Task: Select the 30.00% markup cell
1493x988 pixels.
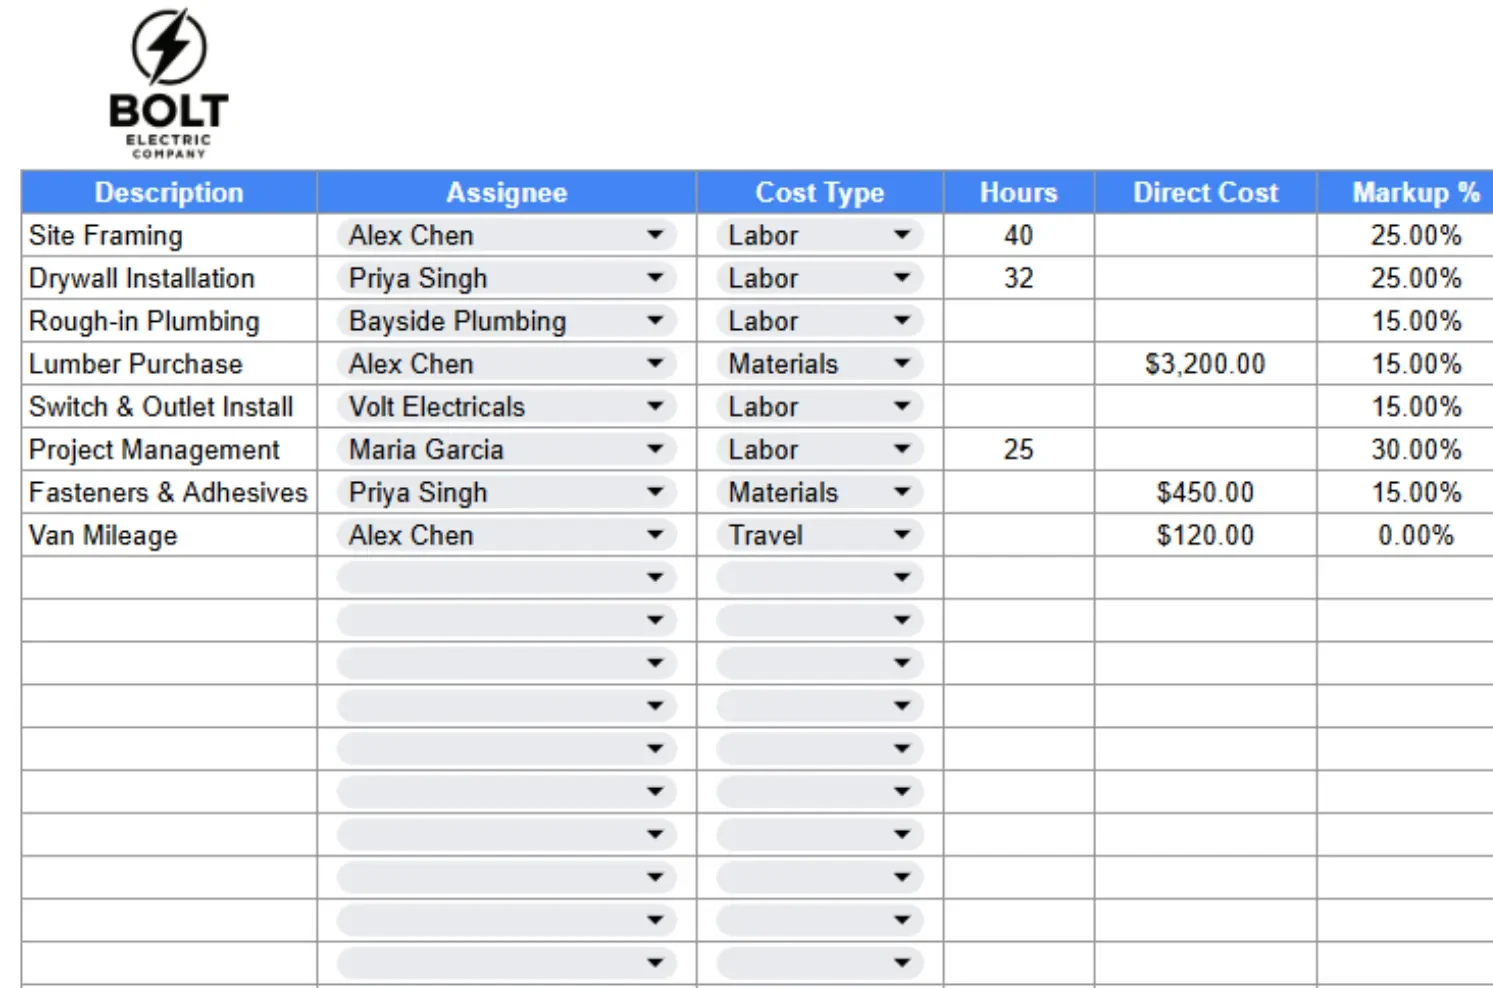Action: pos(1414,450)
